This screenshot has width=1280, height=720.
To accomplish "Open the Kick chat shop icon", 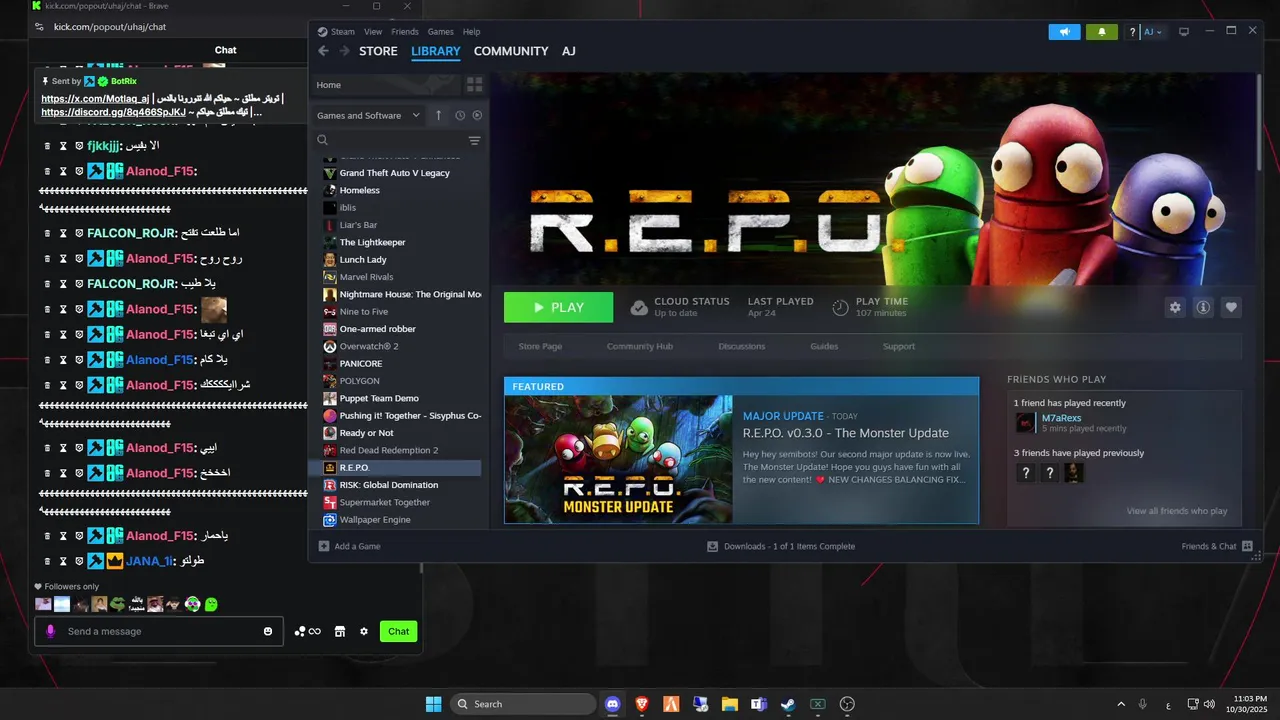I will (340, 631).
